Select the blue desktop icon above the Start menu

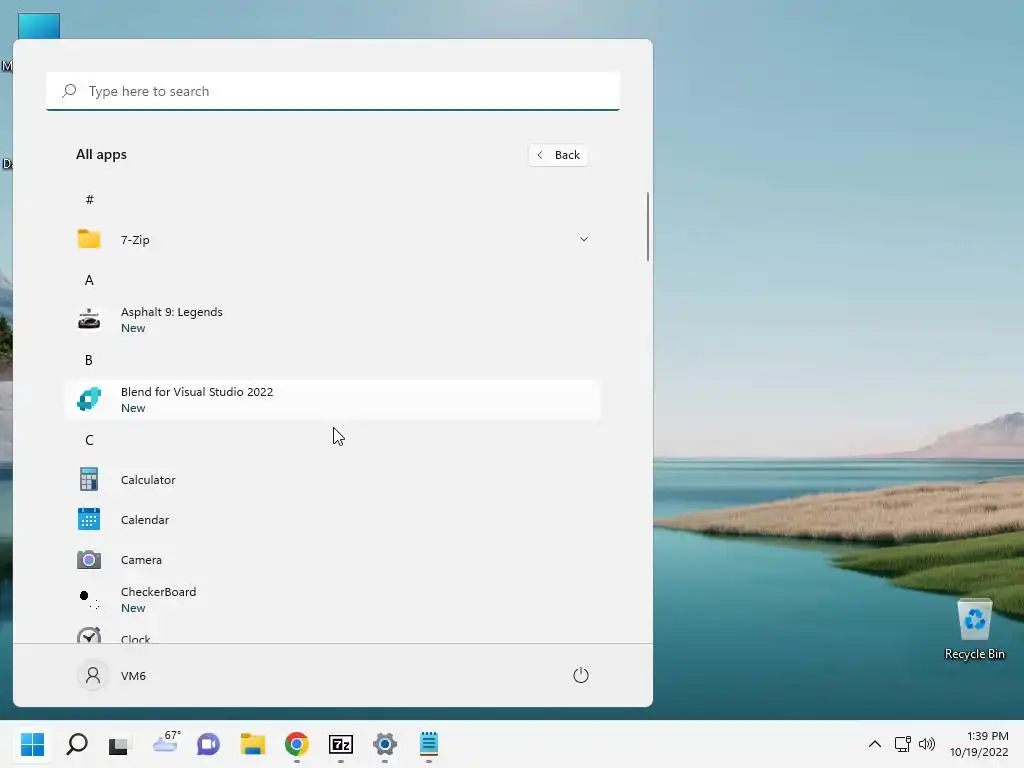coord(39,26)
